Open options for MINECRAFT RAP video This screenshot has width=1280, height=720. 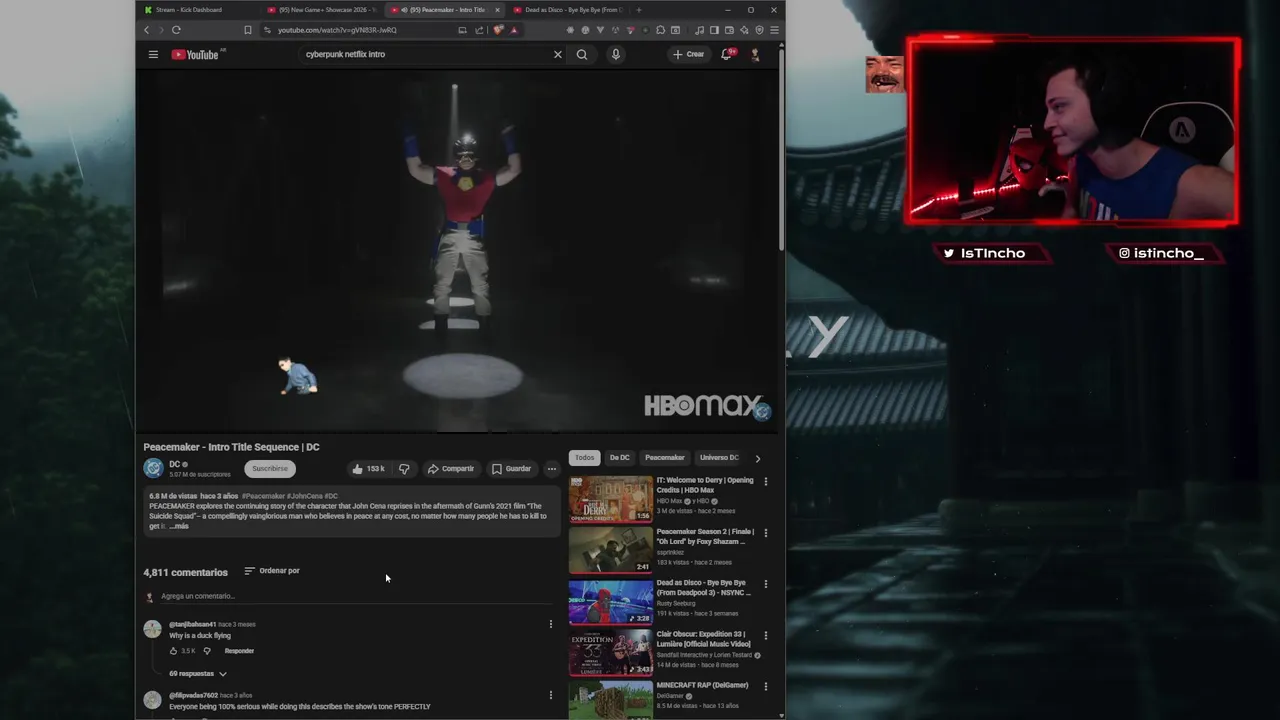[x=766, y=687]
